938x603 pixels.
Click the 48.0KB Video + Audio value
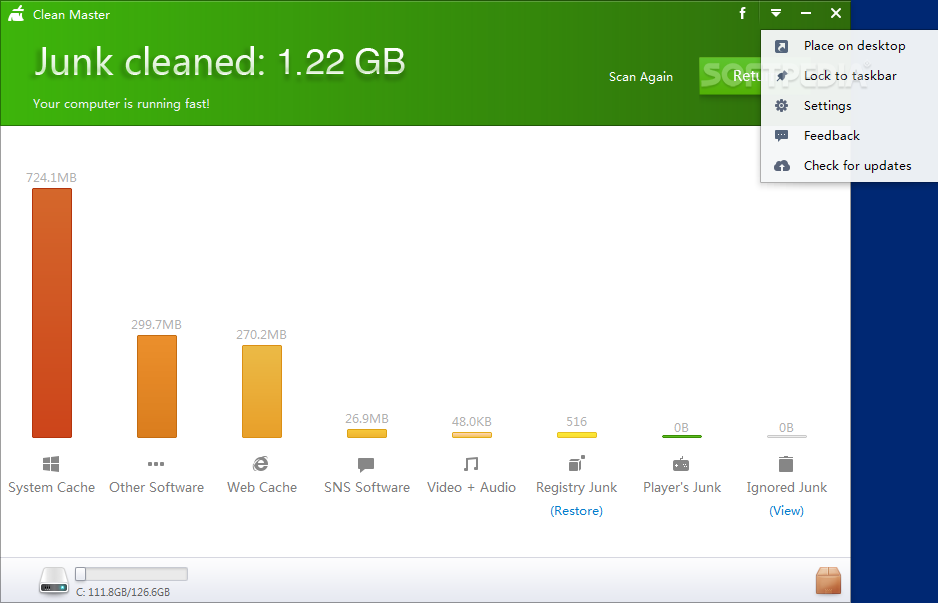[x=471, y=422]
